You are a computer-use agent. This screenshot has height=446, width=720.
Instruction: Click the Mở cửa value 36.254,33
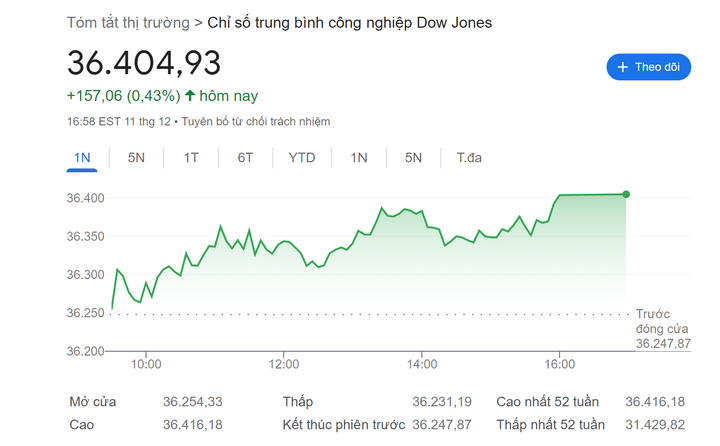[x=193, y=402]
